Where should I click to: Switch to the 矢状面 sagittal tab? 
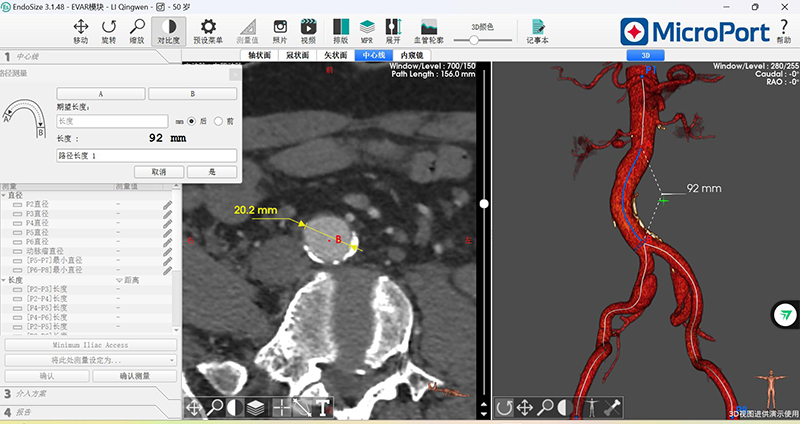pos(335,55)
